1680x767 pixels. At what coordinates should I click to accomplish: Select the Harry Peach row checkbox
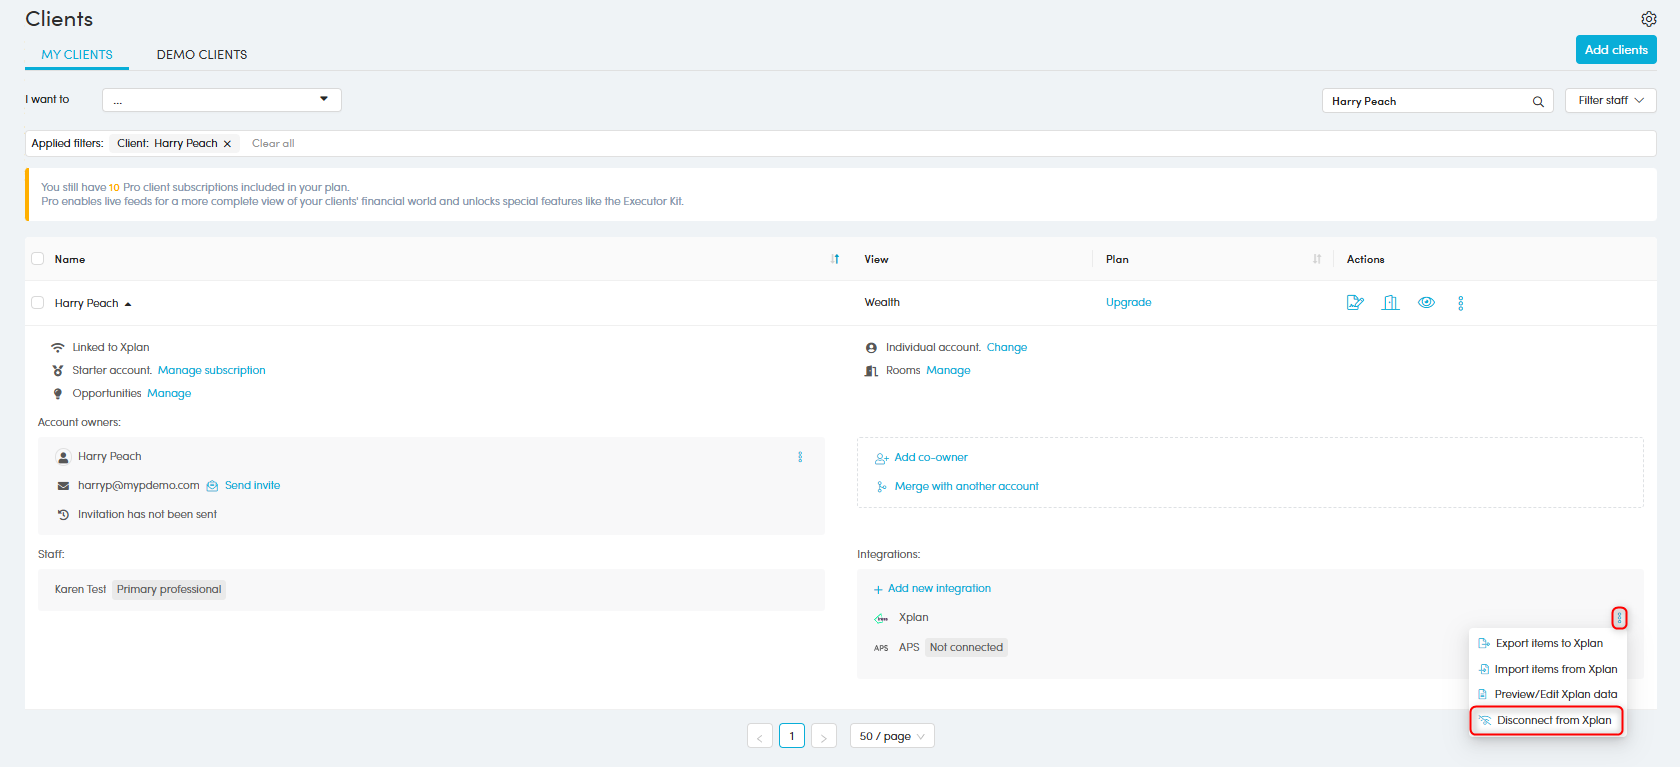(38, 303)
